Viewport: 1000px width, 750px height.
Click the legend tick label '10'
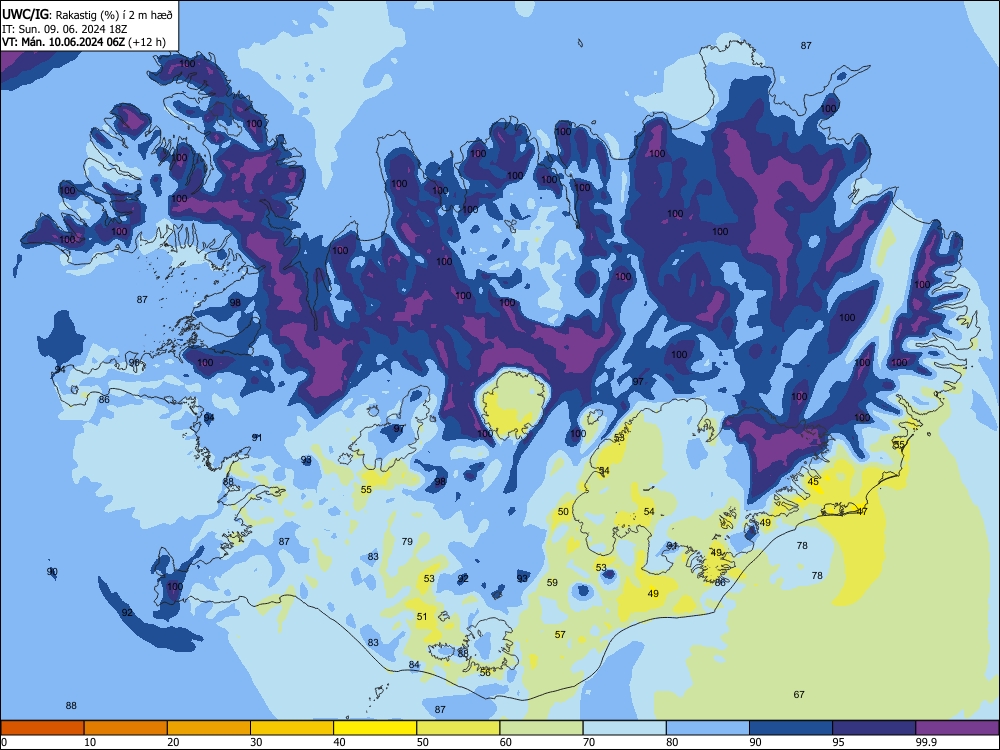tap(90, 742)
